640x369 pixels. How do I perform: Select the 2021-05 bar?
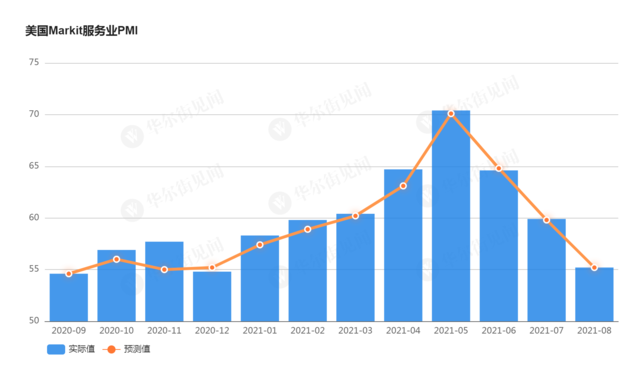click(451, 216)
